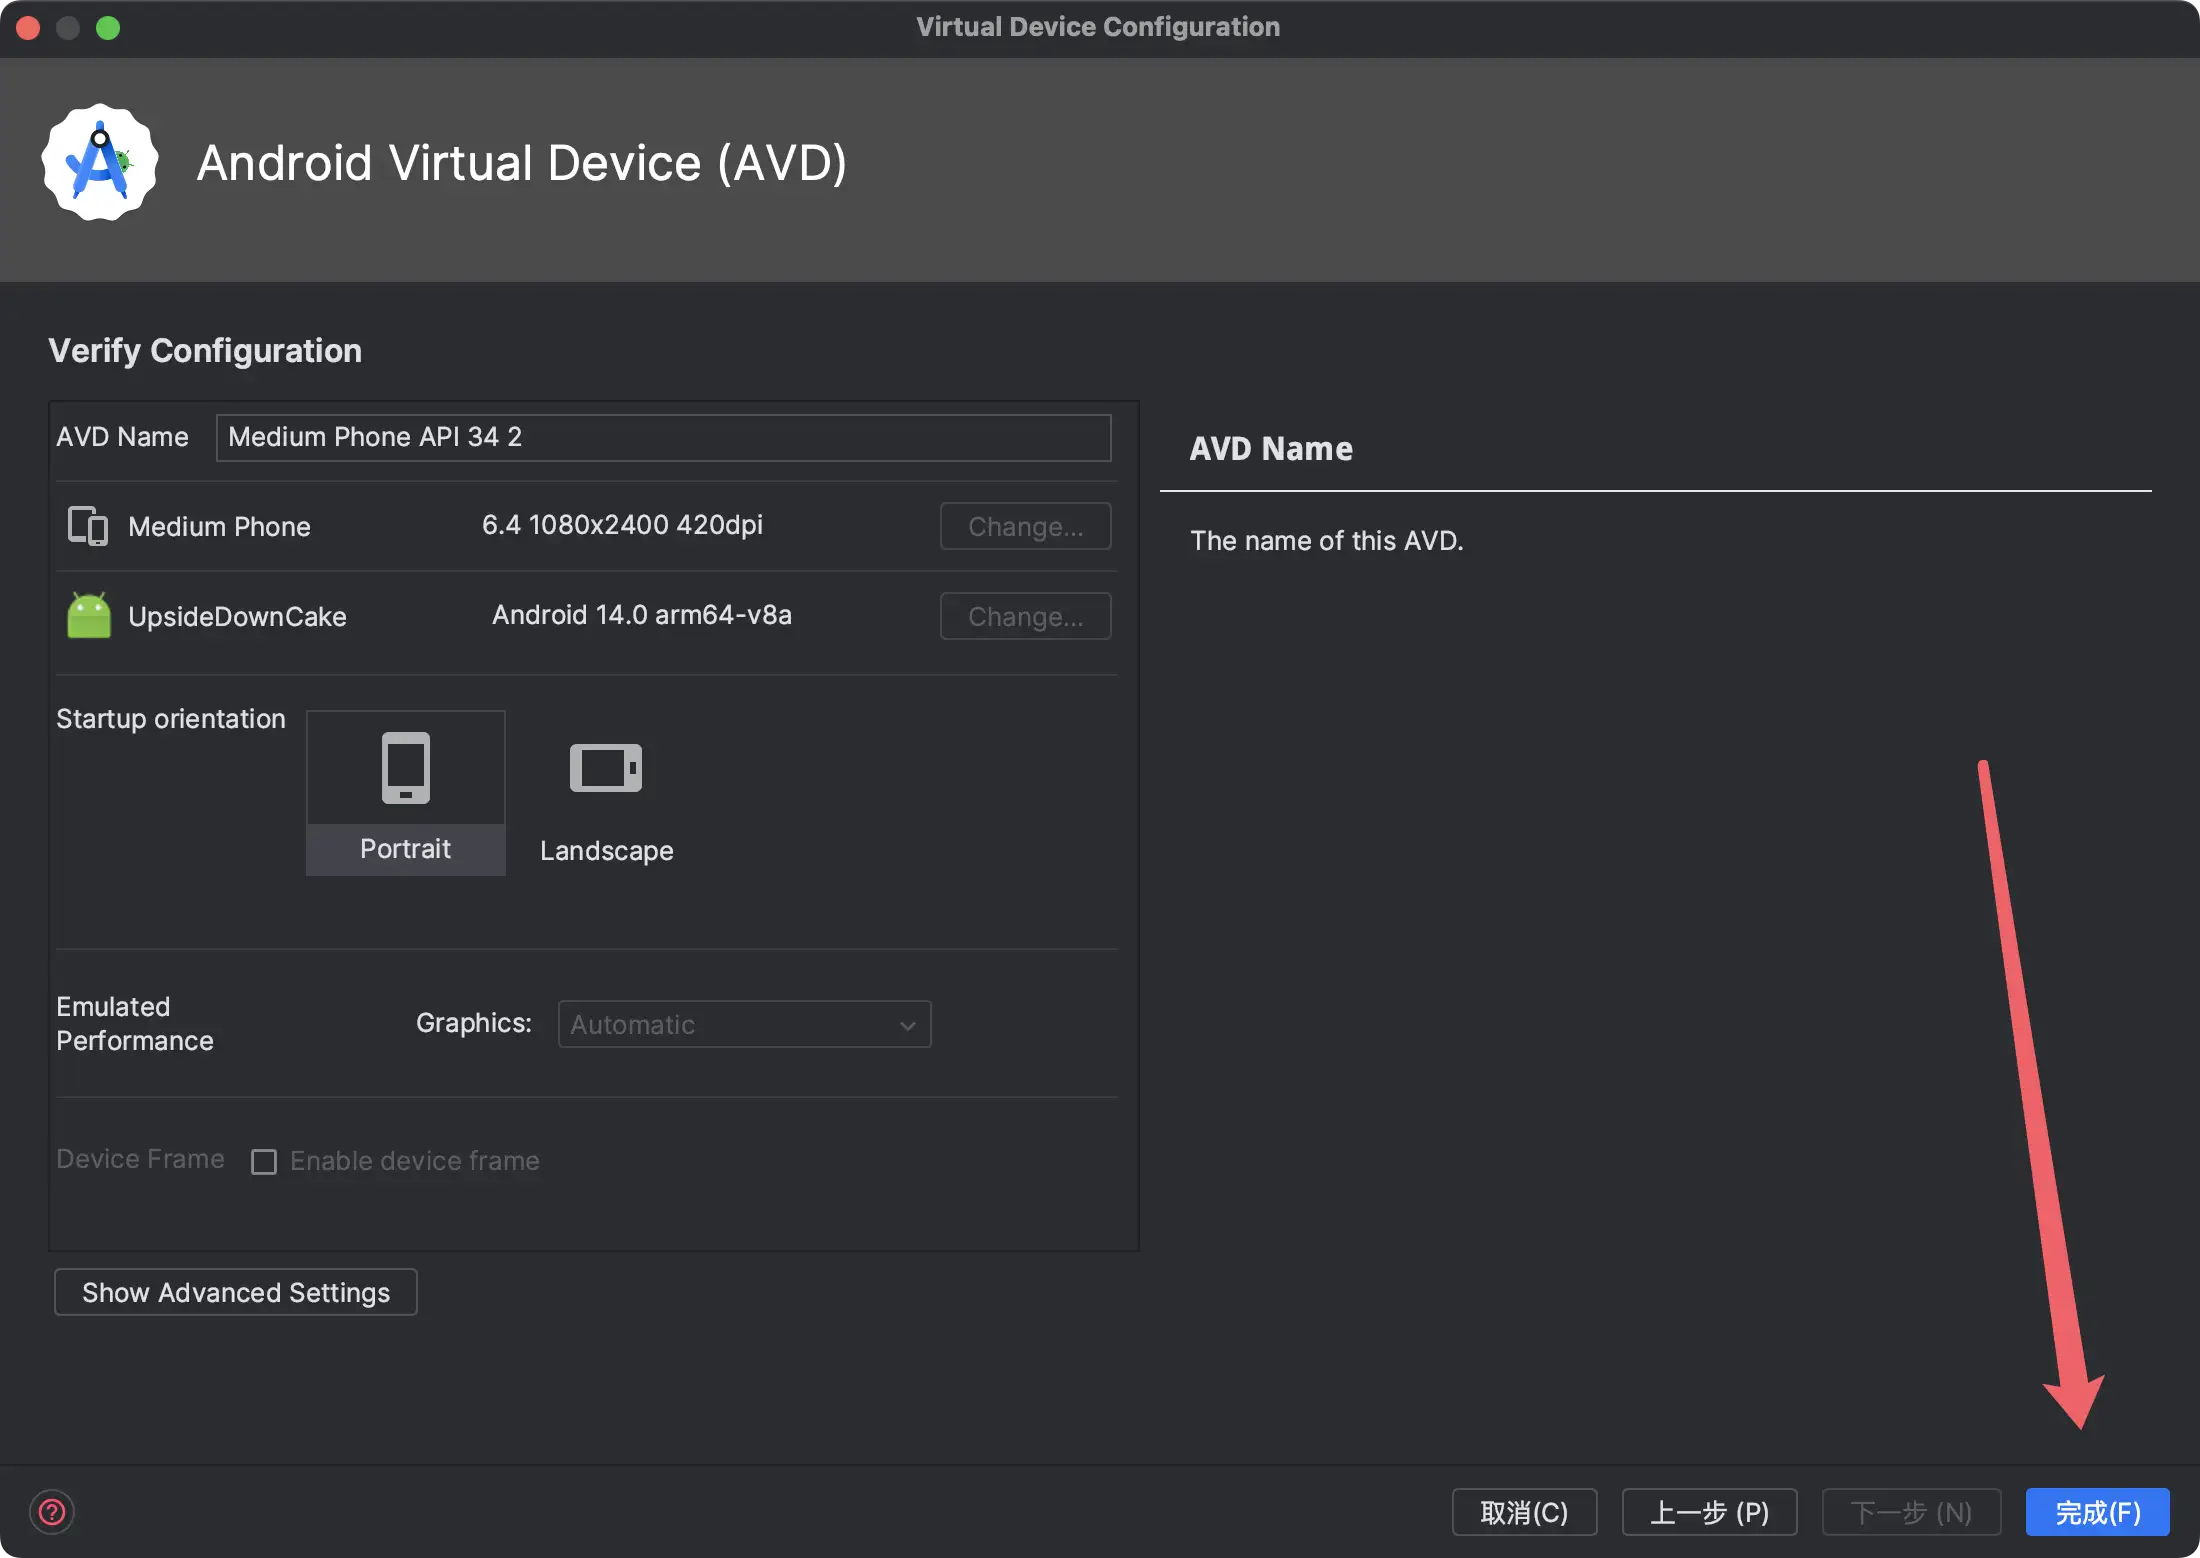Click "The name of this AVD." description
The width and height of the screenshot is (2200, 1558).
(x=1327, y=541)
